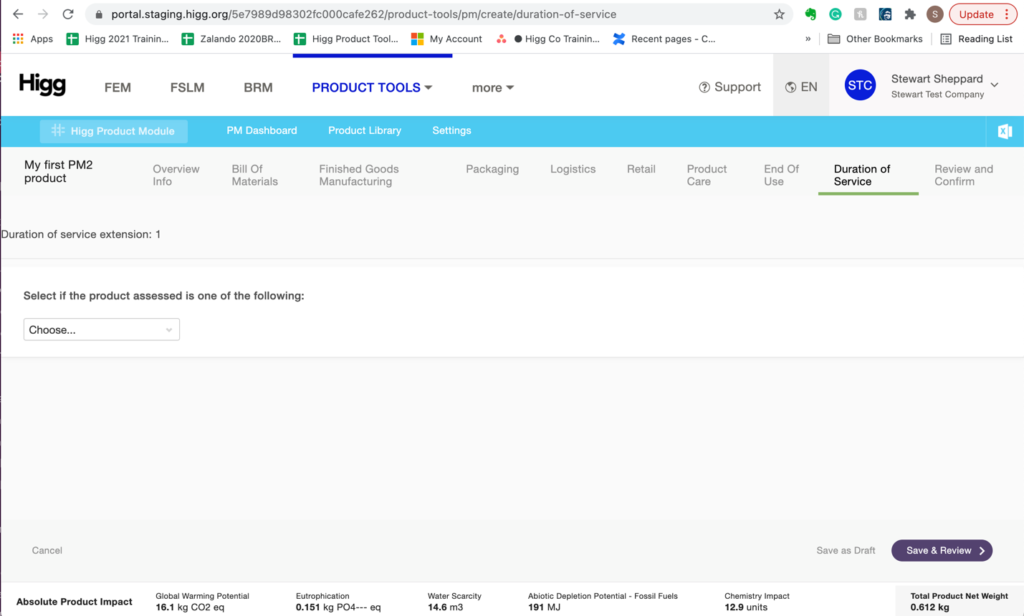Viewport: 1024px width, 616px height.
Task: Open the FSLM section
Action: coord(187,88)
